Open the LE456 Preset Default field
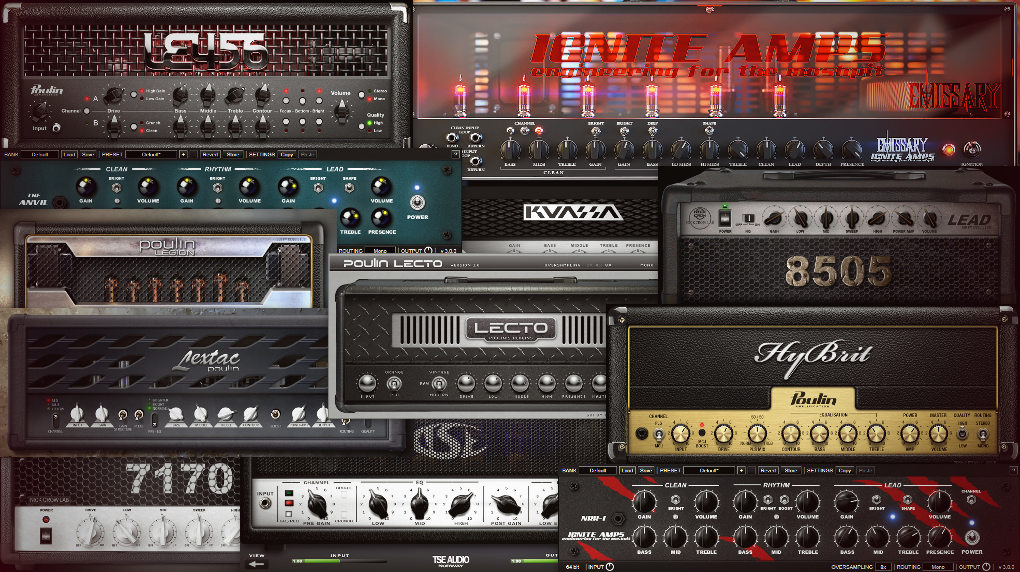 click(151, 154)
